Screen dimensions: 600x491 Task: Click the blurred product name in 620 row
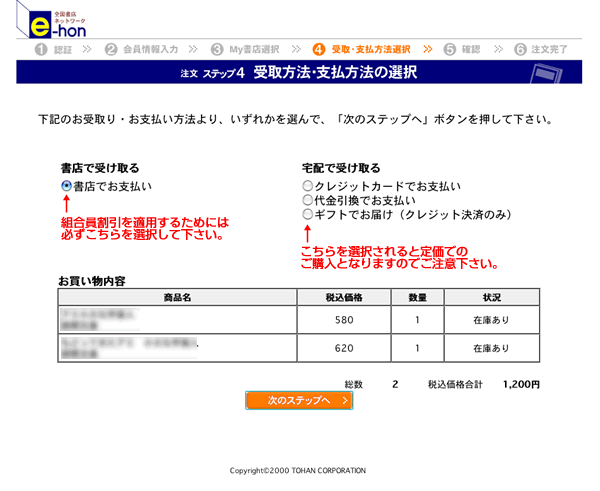(129, 348)
